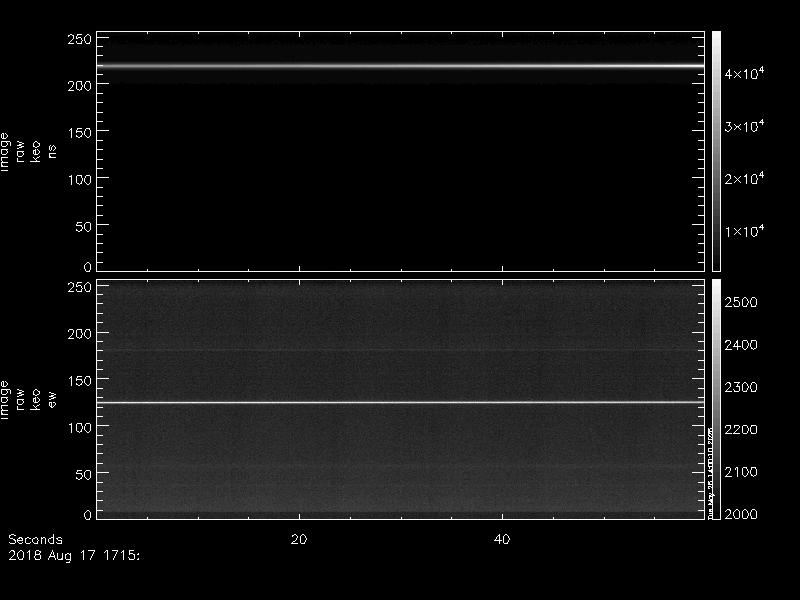Click the 0 tick label on ns keogram axis
Image resolution: width=800 pixels, height=600 pixels.
click(88, 266)
